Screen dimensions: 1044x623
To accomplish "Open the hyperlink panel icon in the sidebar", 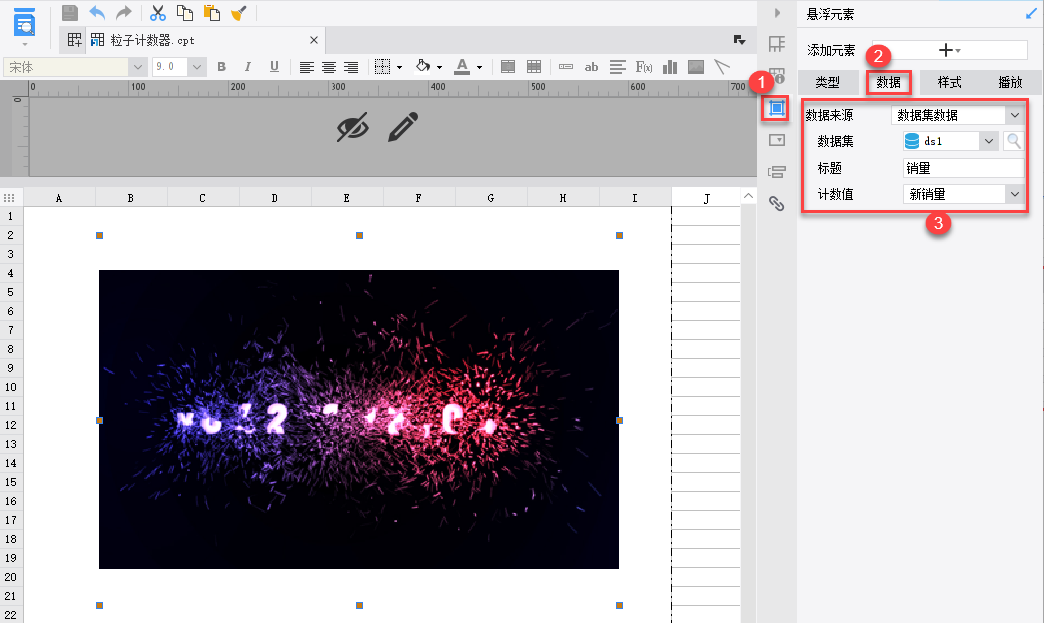I will [x=776, y=204].
